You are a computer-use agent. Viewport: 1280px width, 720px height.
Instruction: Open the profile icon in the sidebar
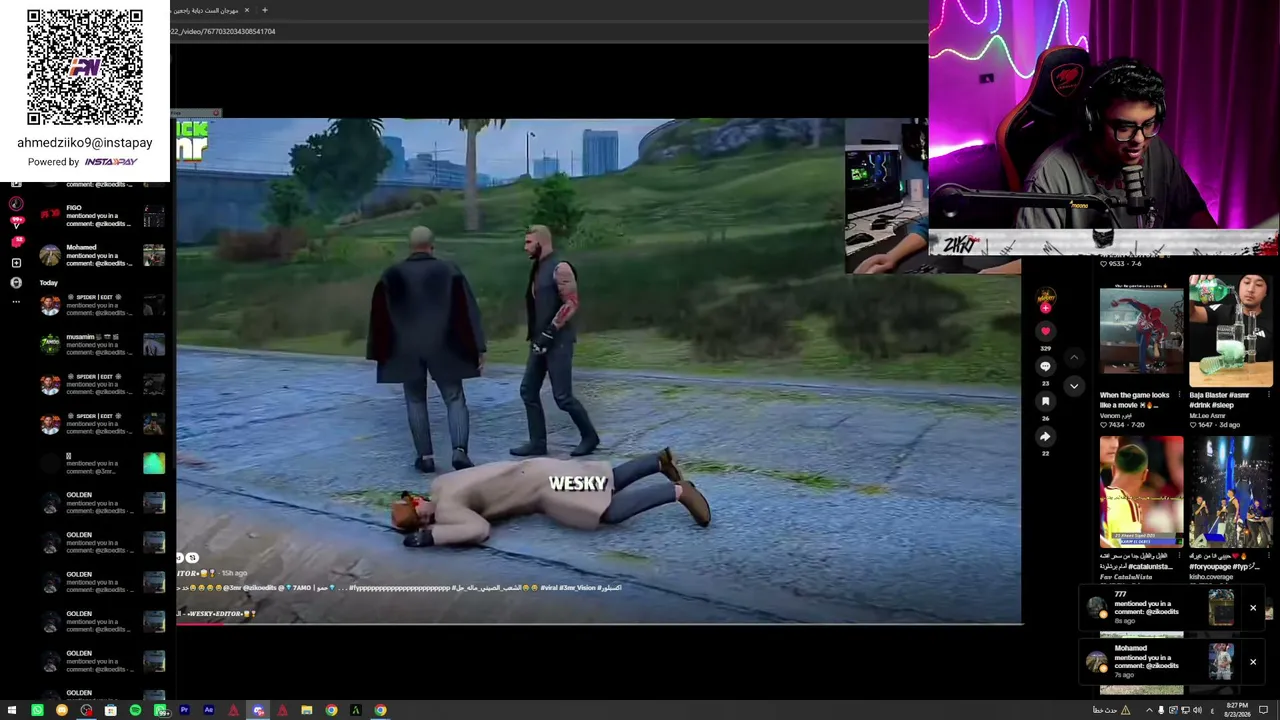pos(15,283)
